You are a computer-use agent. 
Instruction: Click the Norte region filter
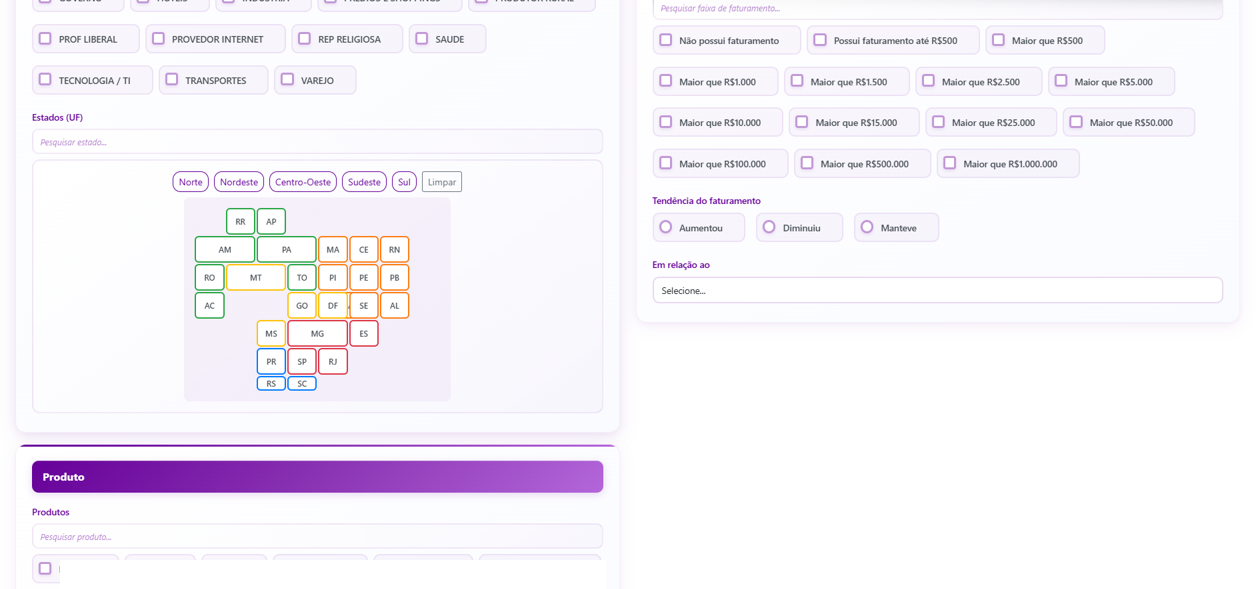[190, 181]
